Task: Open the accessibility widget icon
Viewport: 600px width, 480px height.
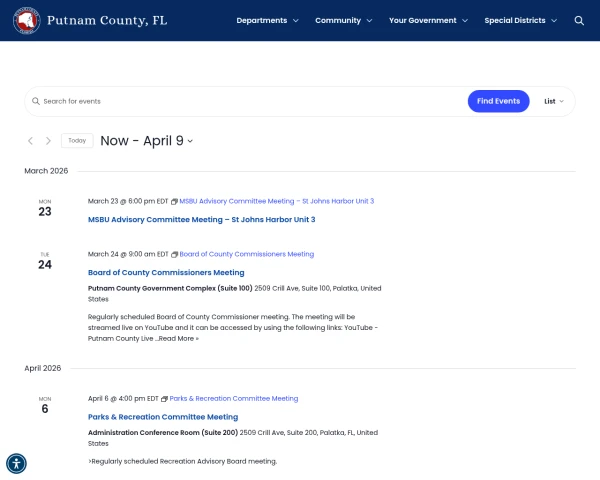Action: [16, 463]
